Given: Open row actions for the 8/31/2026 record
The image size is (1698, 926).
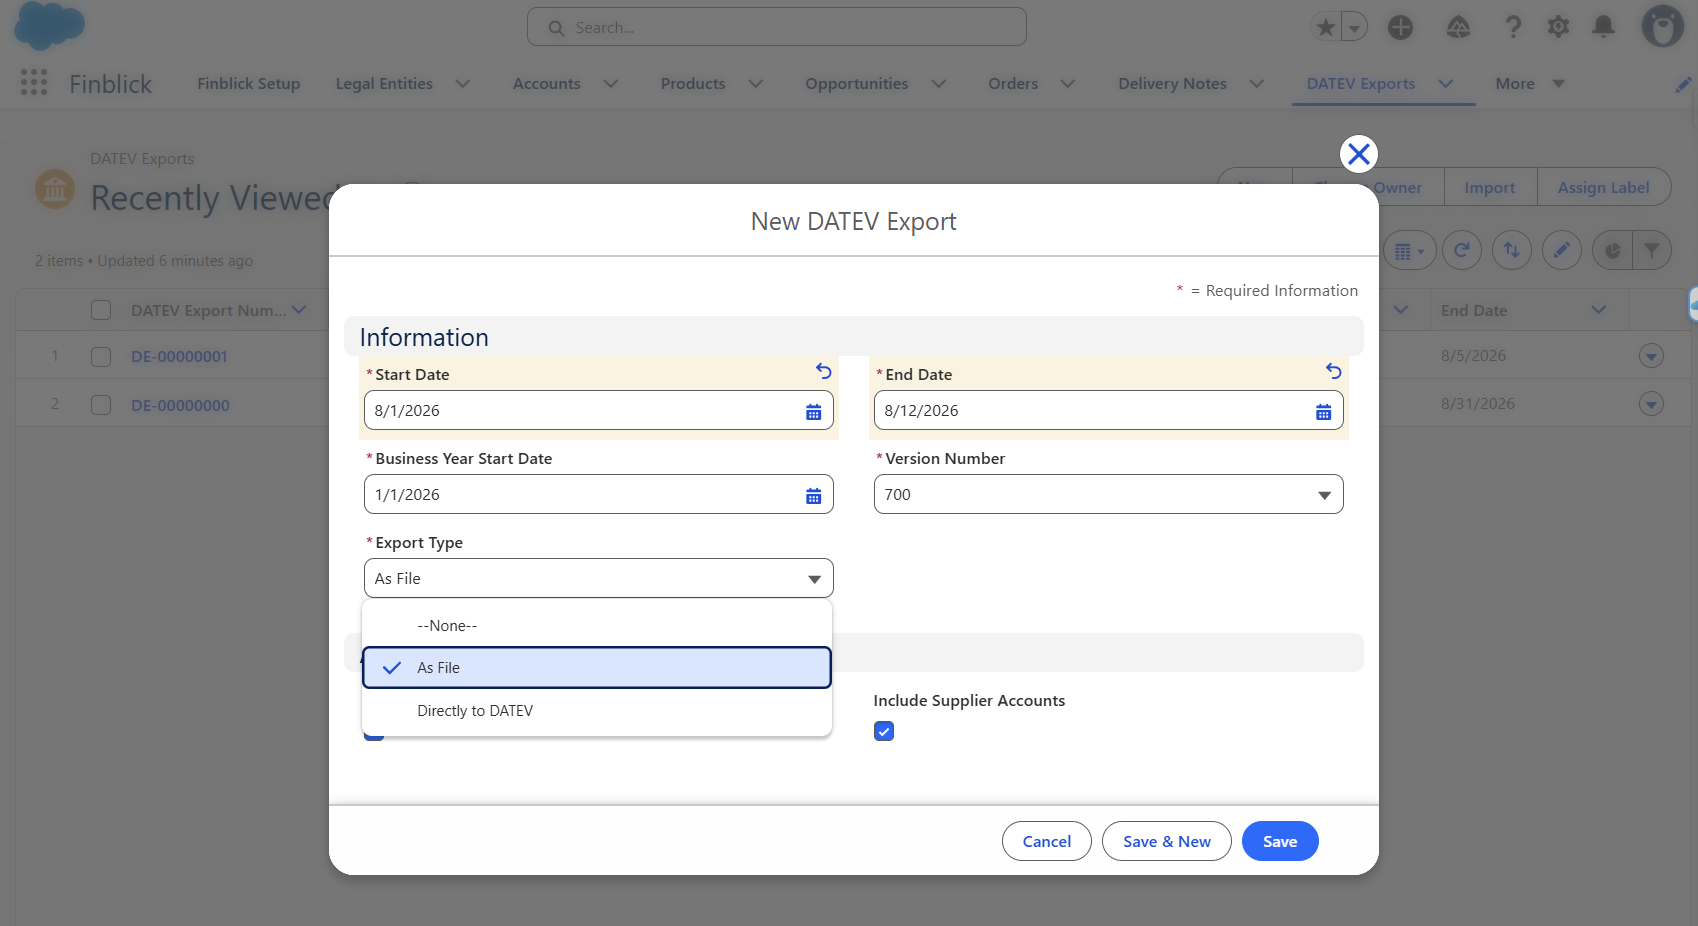Looking at the screenshot, I should (x=1651, y=404).
